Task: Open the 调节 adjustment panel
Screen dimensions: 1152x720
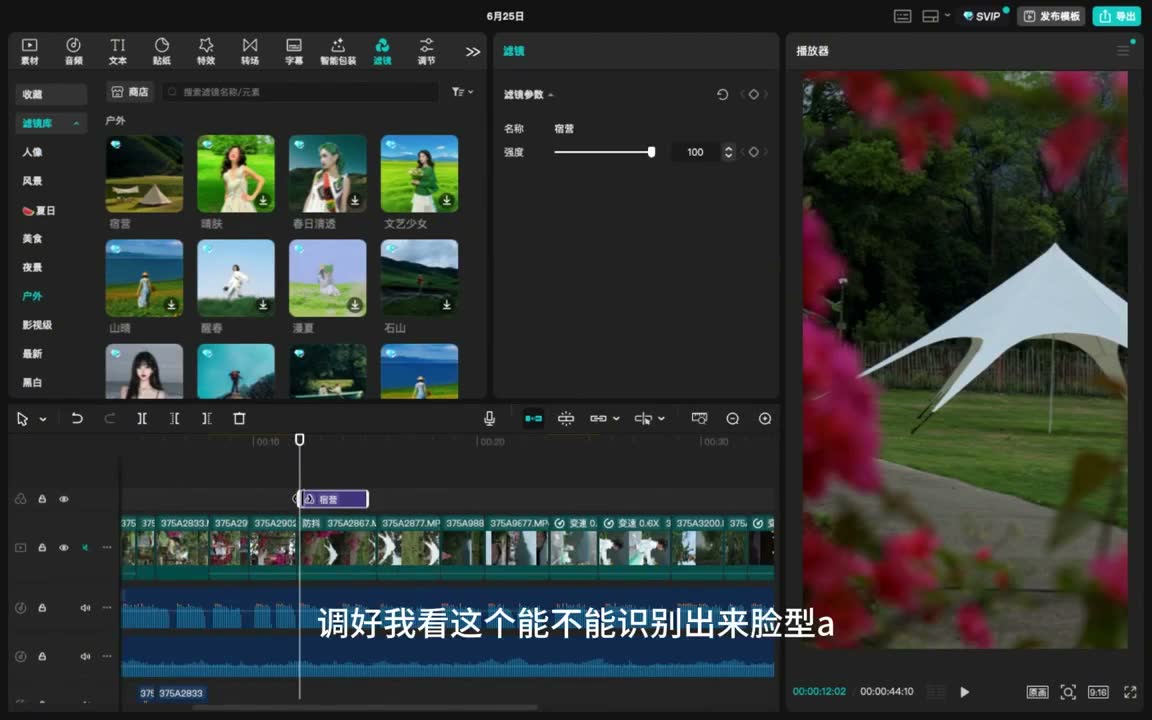Action: coord(426,51)
